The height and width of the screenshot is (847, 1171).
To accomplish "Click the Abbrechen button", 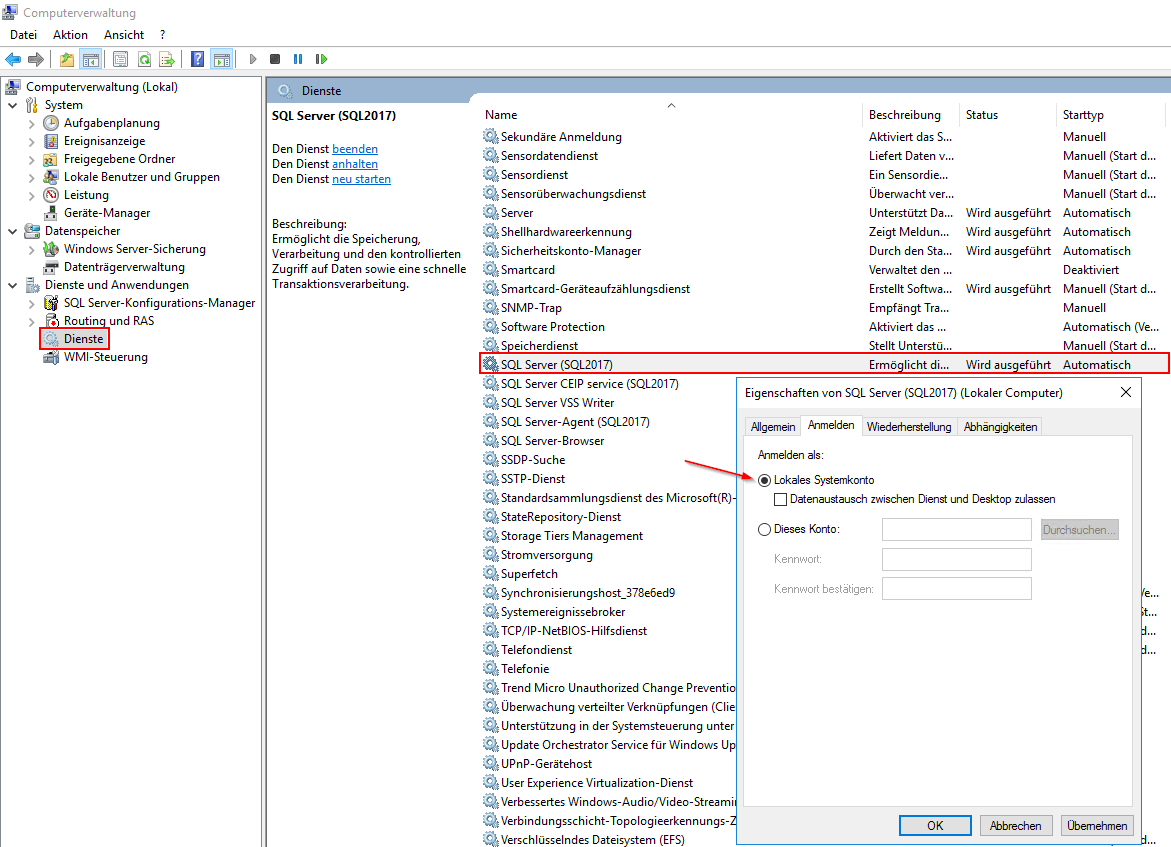I will pyautogui.click(x=1016, y=825).
